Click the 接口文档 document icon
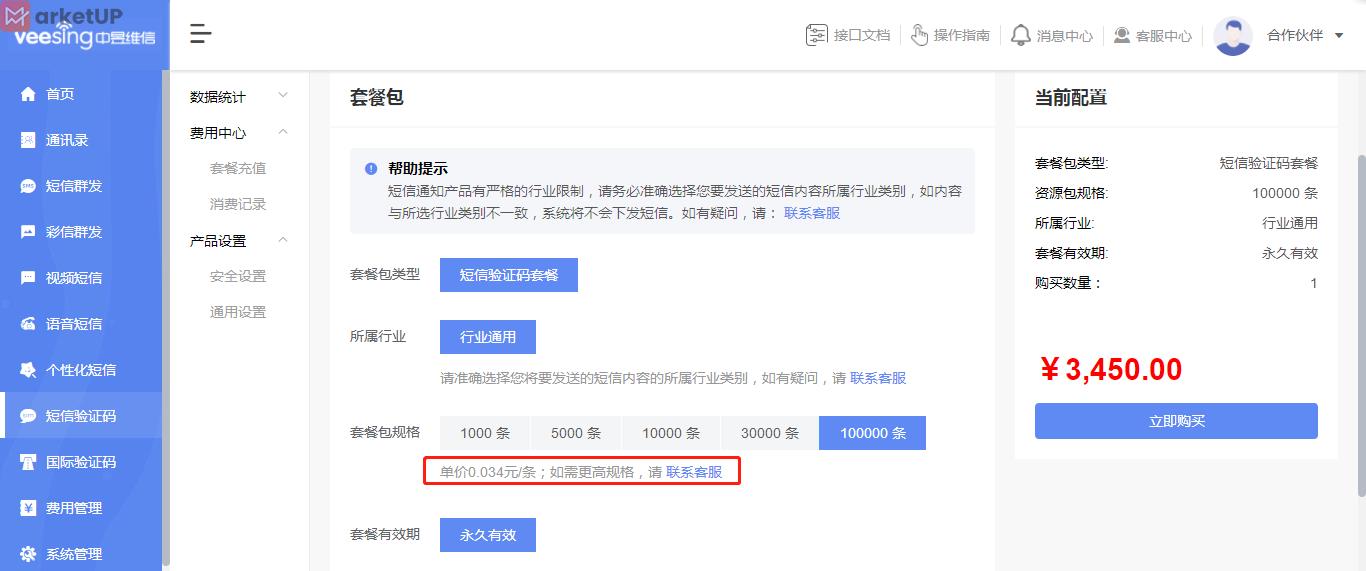The width and height of the screenshot is (1366, 571). [817, 35]
